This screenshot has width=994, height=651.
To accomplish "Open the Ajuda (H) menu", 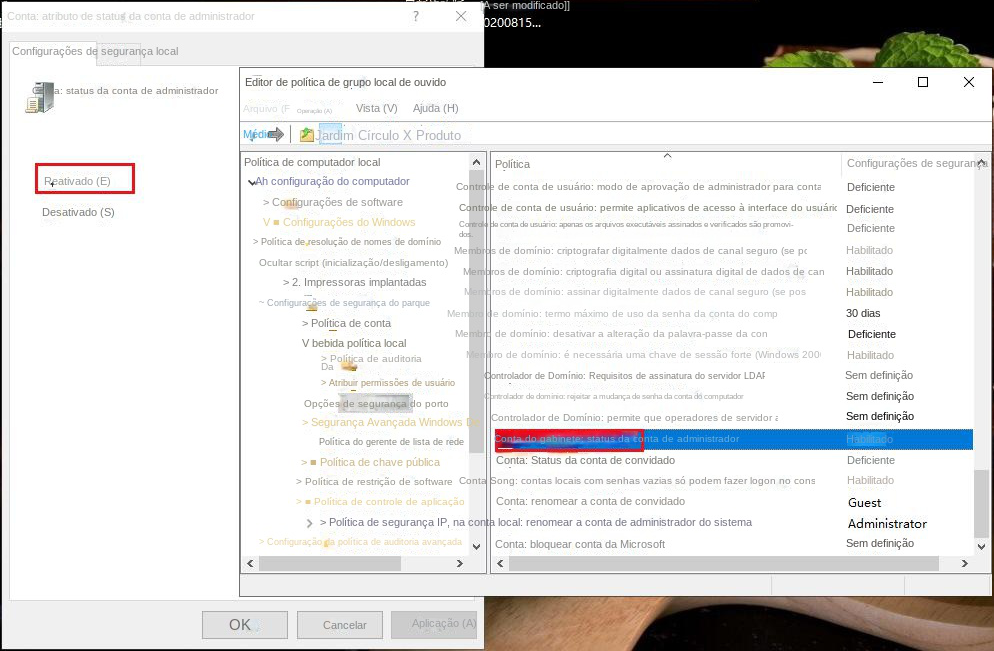I will coord(435,108).
